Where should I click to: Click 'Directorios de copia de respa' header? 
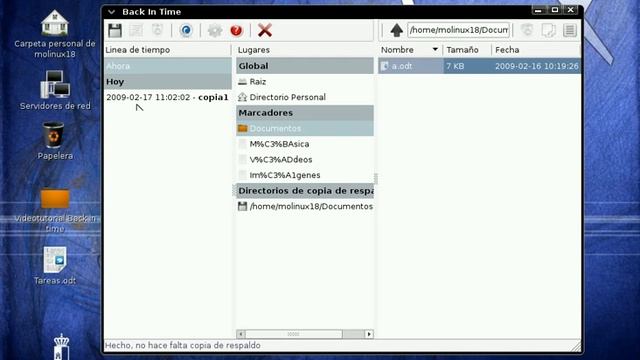[x=305, y=191]
